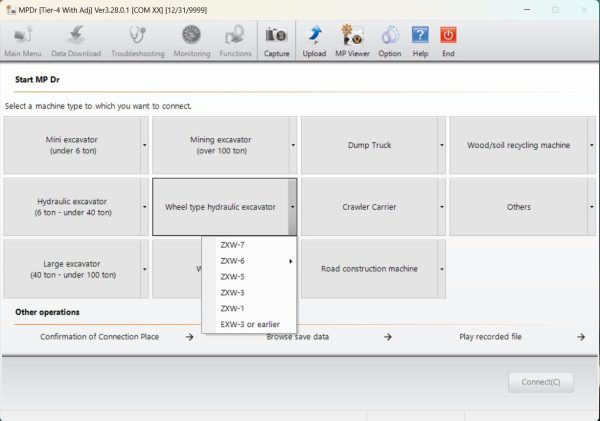Viewport: 600px width, 421px height.
Task: Open the Troubleshooting stethoscope icon
Action: [x=138, y=41]
